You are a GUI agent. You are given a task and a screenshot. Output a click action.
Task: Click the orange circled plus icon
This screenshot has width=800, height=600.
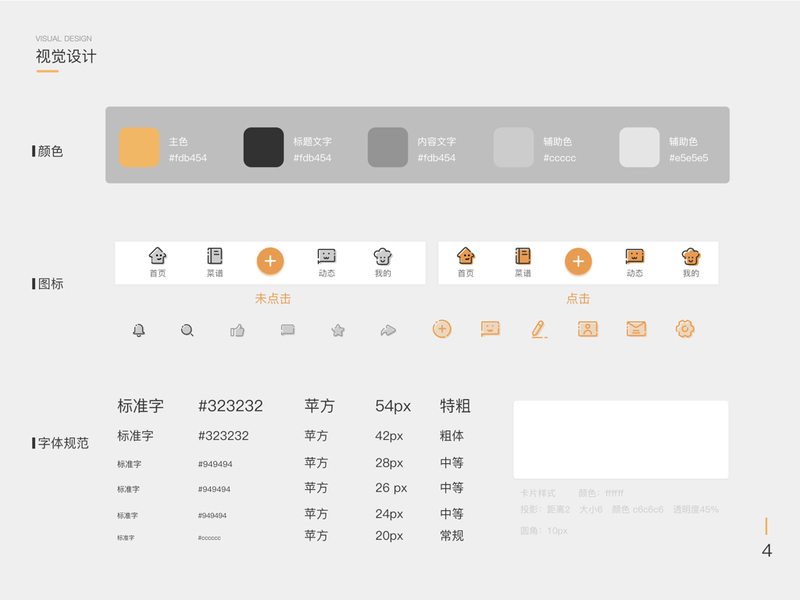click(x=442, y=329)
